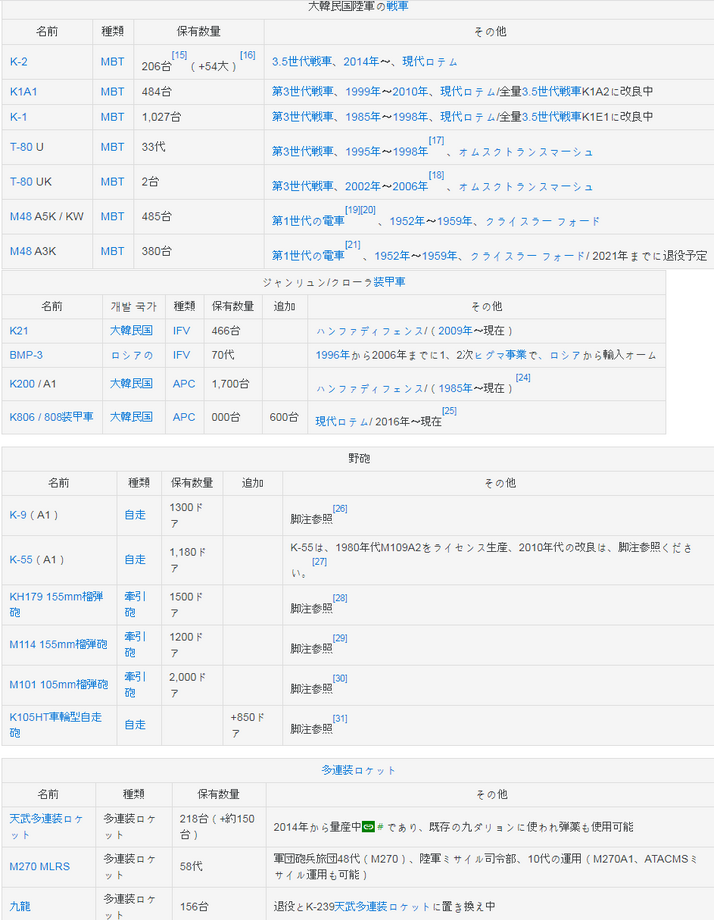714x920 pixels.
Task: Open footnote reference [15] beside 206台
Action: [x=179, y=54]
